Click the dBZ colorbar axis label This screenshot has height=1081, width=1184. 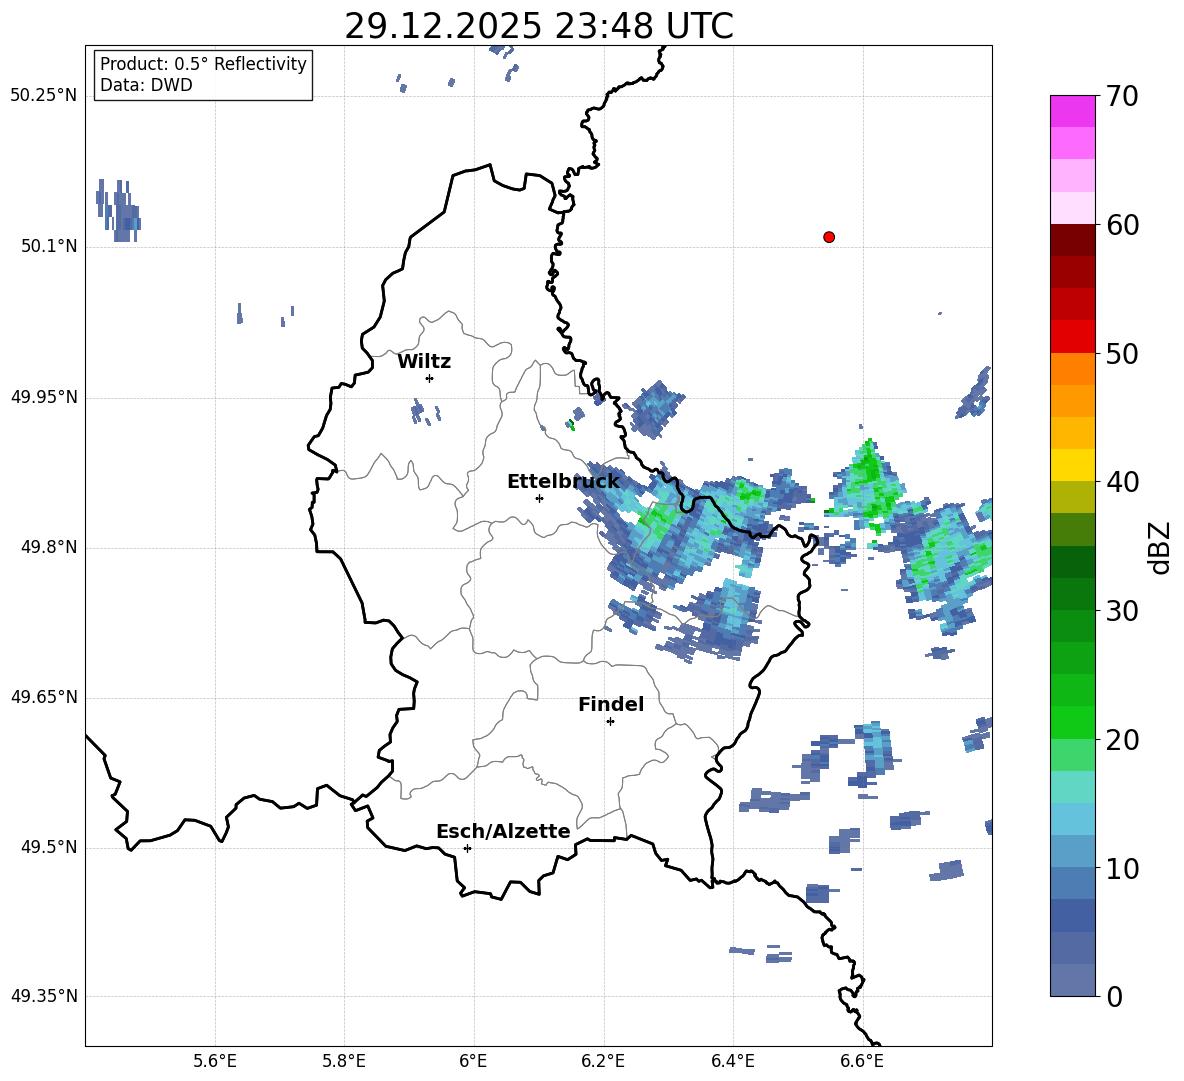(x=1161, y=547)
